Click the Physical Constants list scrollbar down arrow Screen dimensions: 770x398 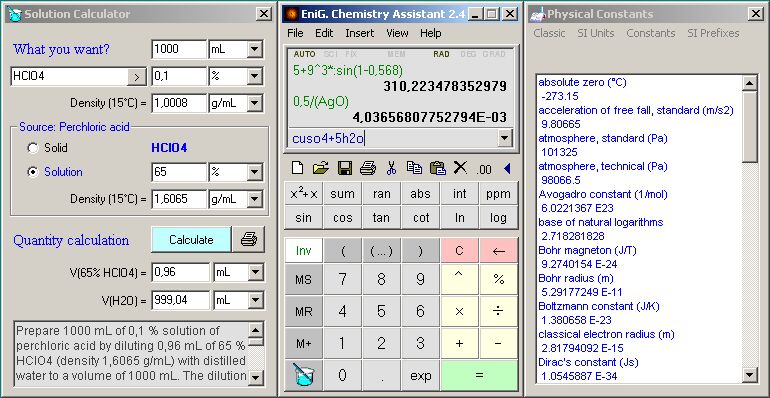[x=749, y=375]
